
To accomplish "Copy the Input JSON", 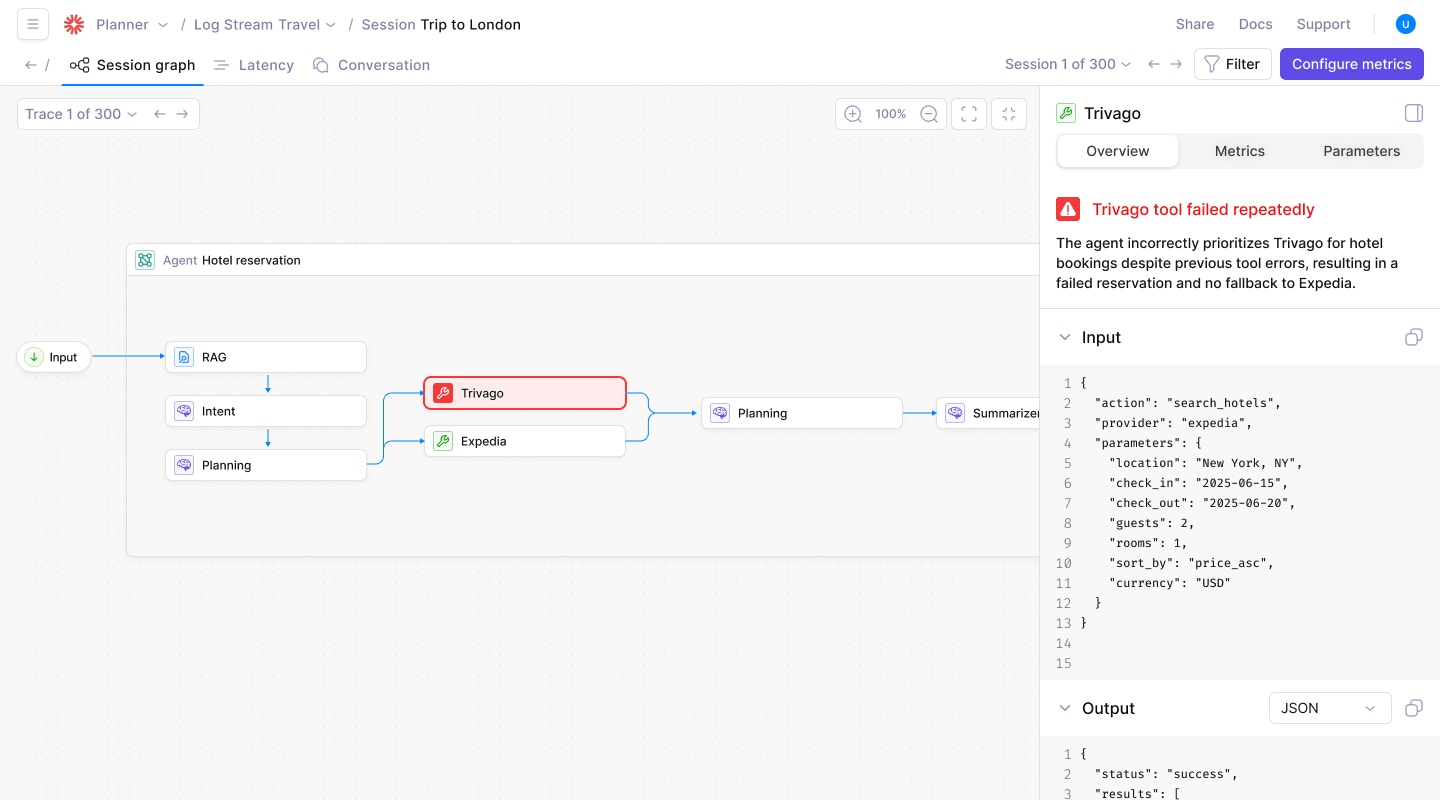I will point(1413,337).
